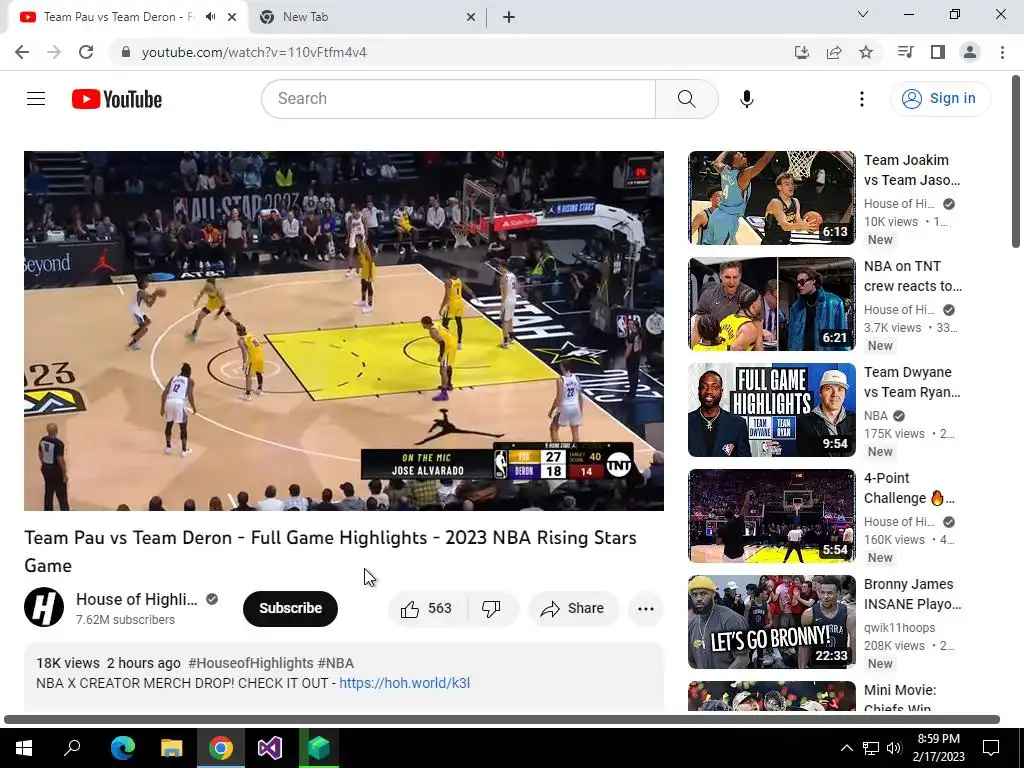Open House of Highlights channel avatar

click(44, 607)
